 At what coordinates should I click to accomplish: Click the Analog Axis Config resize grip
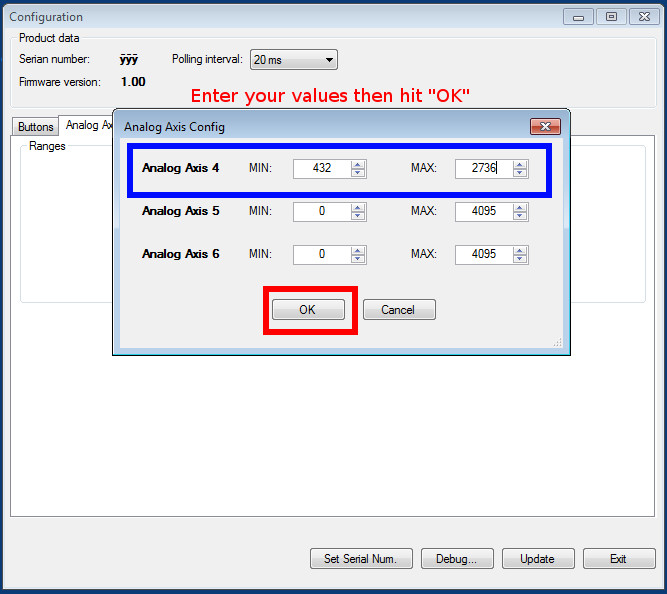558,343
